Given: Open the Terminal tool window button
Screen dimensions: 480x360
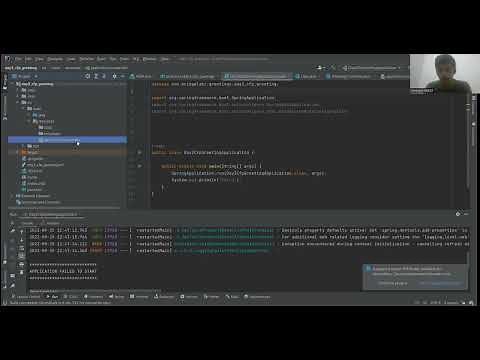Looking at the screenshot, I should 139,296.
